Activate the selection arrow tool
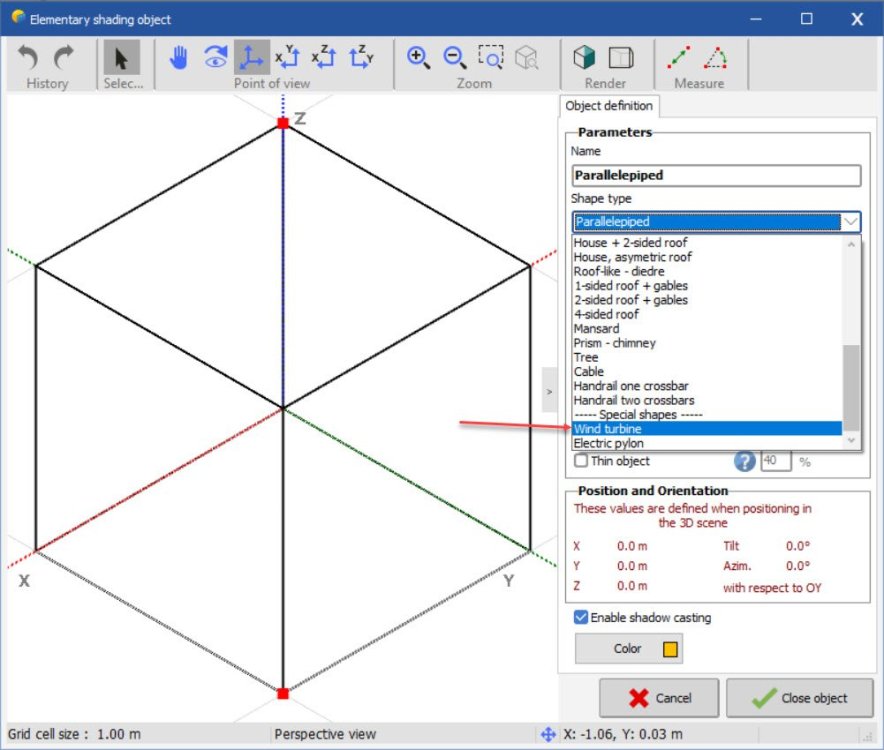This screenshot has width=884, height=750. pyautogui.click(x=122, y=58)
